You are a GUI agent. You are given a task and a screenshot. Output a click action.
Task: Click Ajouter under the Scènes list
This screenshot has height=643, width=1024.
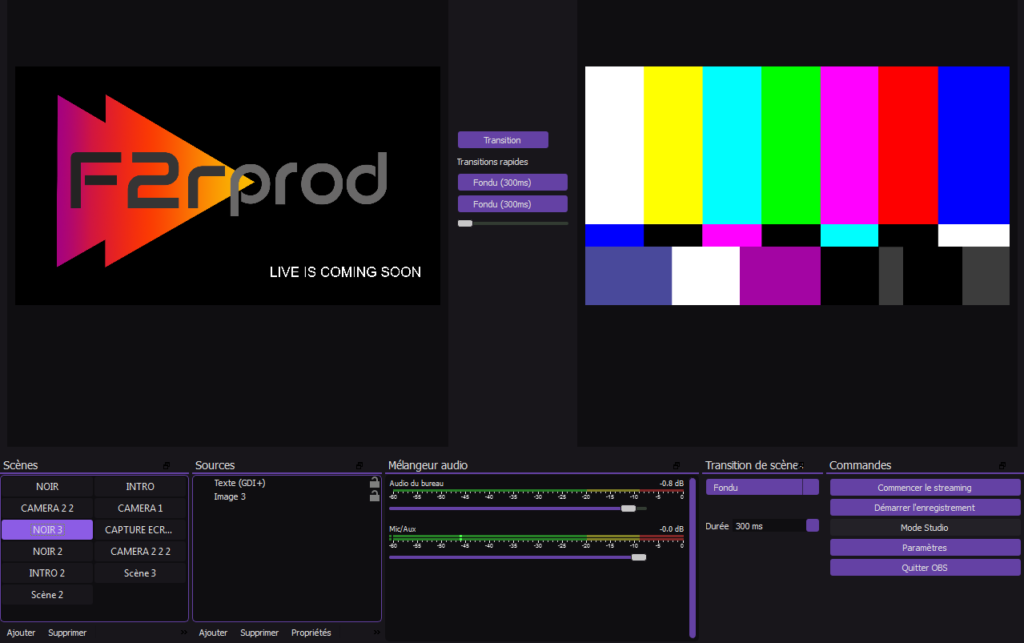tap(21, 633)
